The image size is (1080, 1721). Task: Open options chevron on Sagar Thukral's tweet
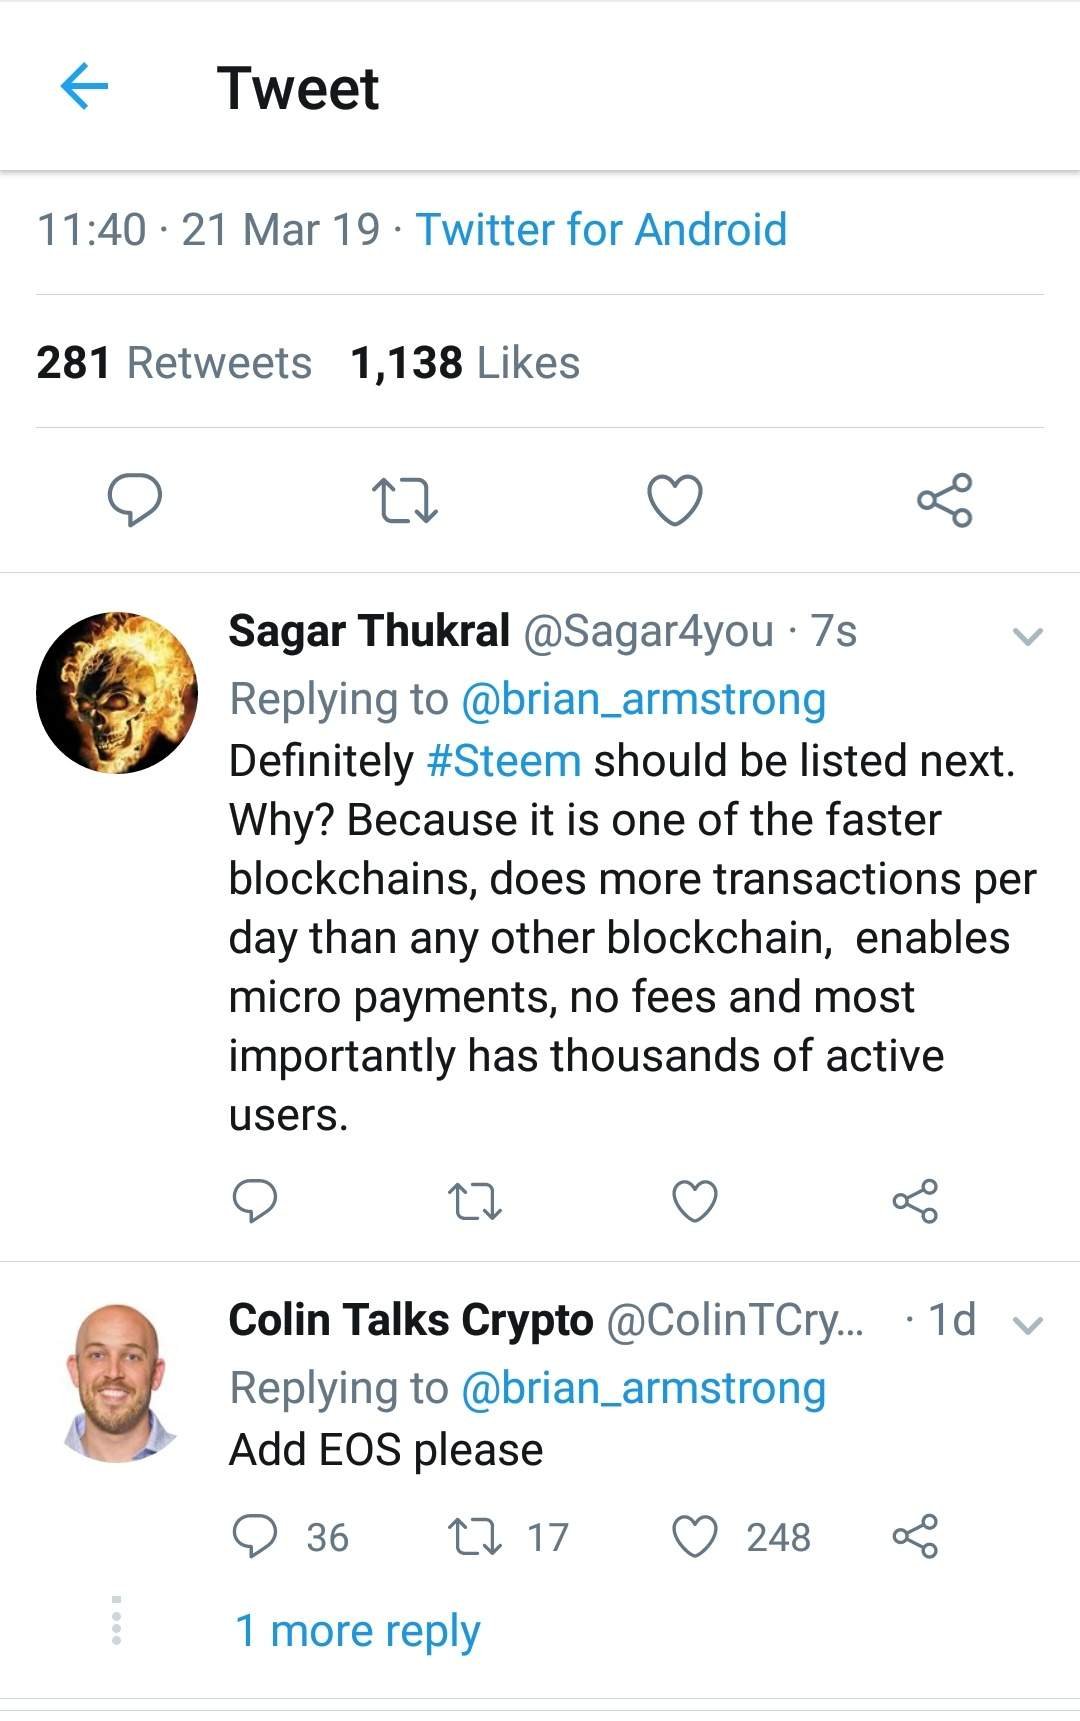[1028, 636]
